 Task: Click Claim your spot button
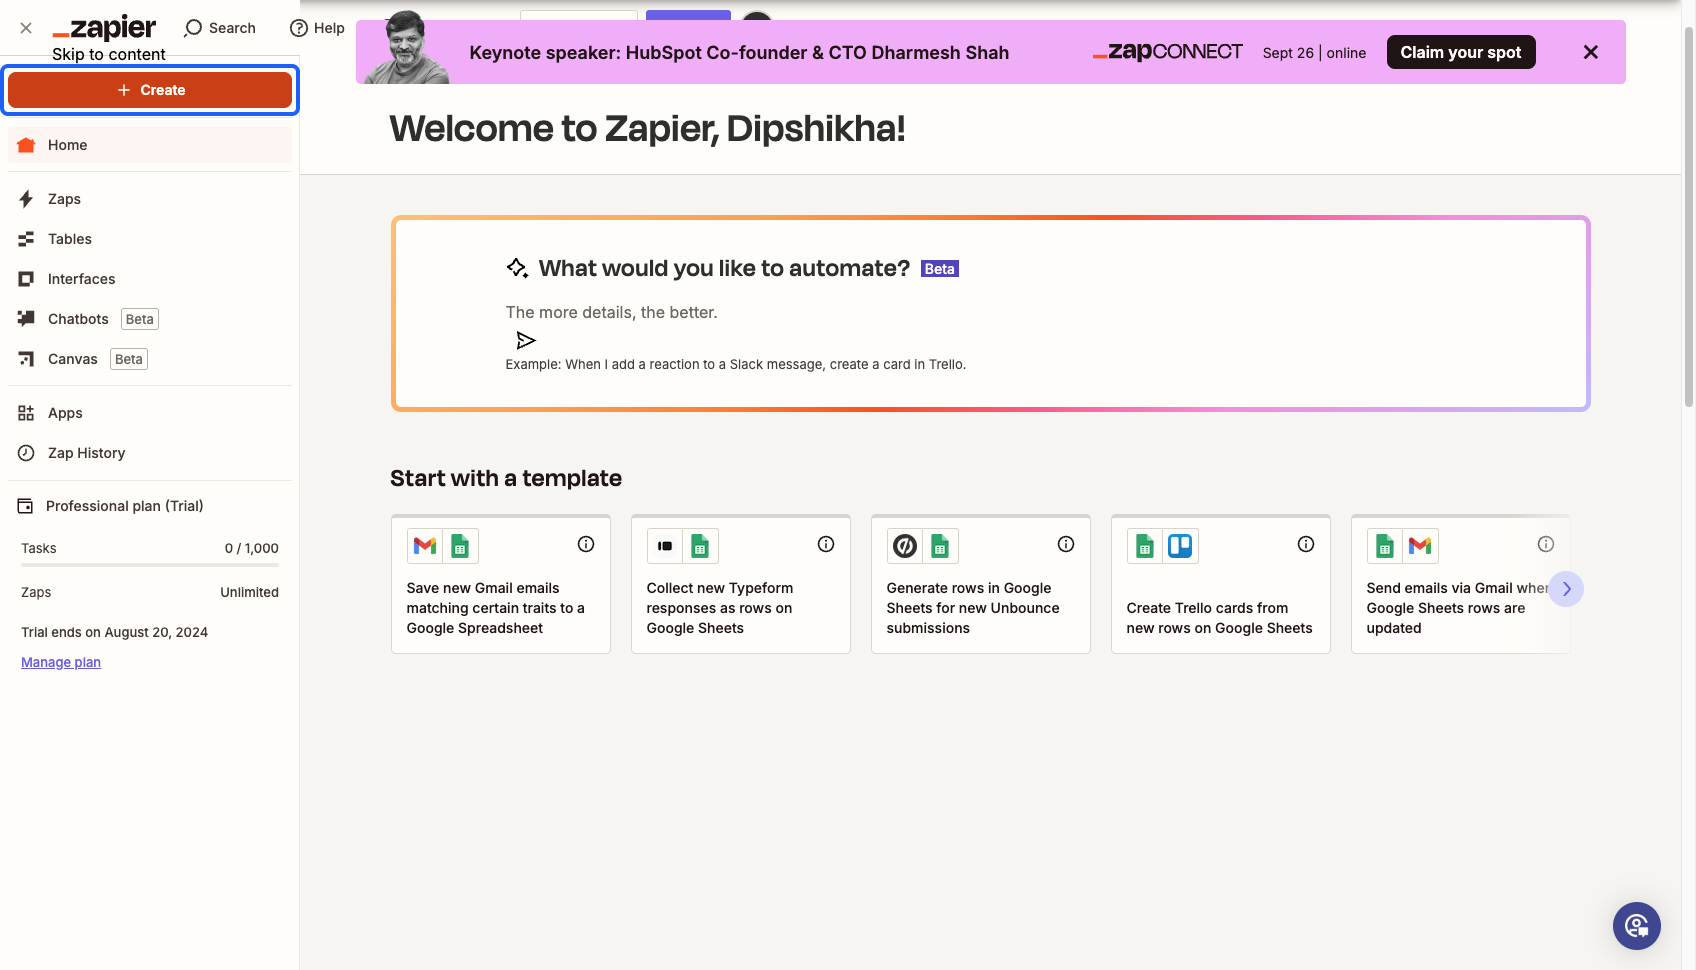click(x=1461, y=52)
